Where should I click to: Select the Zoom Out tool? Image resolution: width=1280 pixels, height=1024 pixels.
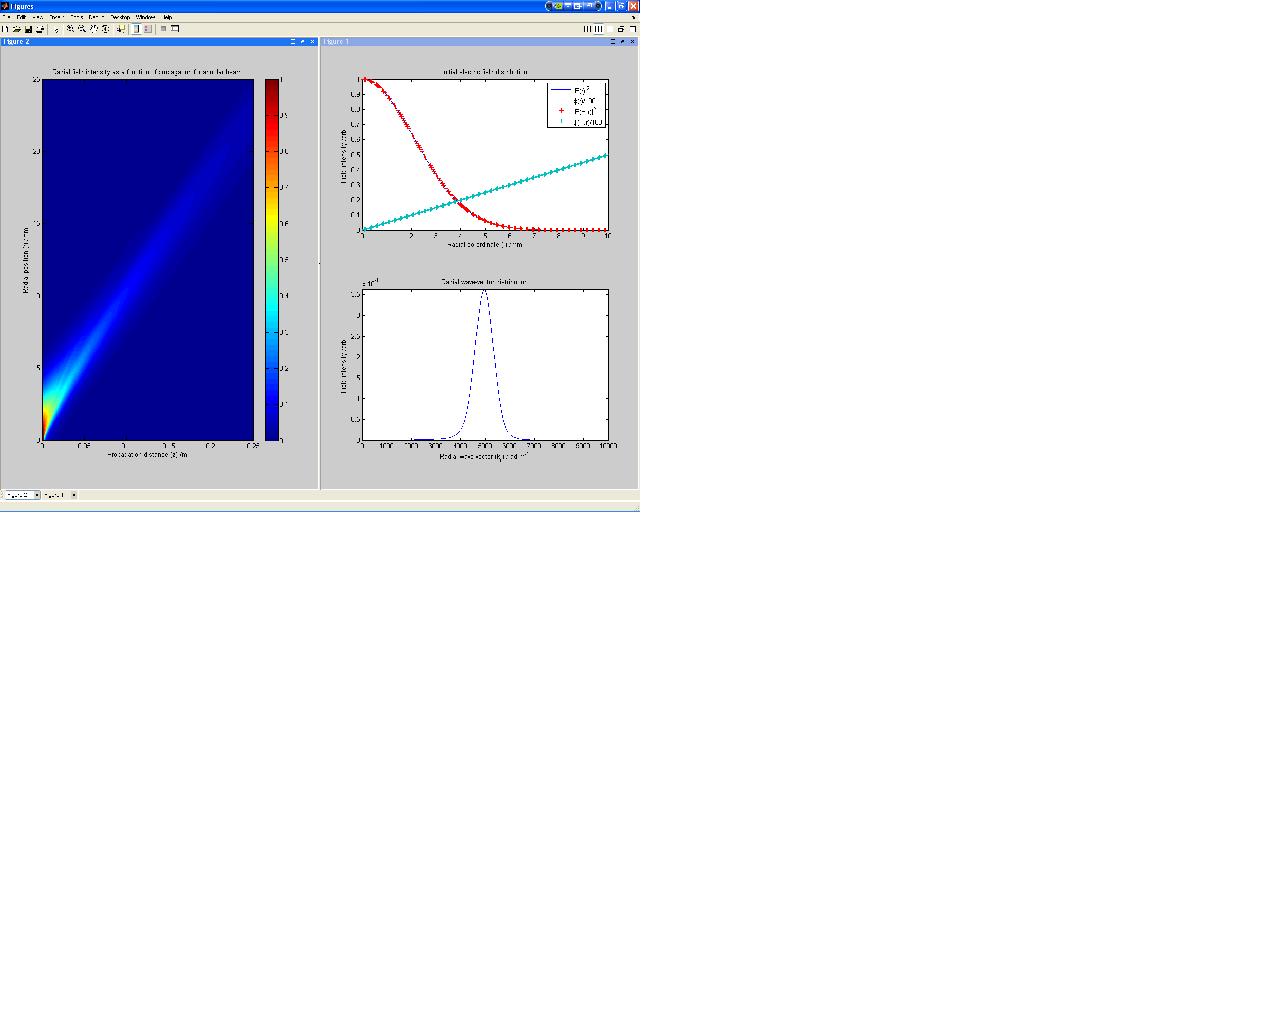tap(82, 29)
